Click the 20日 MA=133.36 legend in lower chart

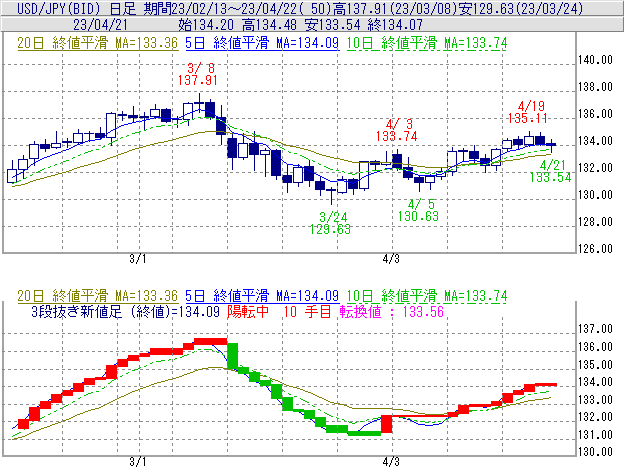pos(98,296)
